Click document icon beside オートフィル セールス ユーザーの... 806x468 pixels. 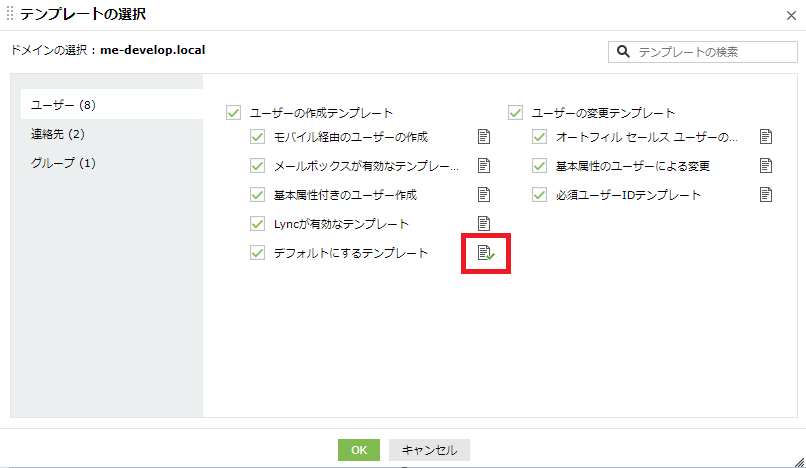[x=766, y=137]
